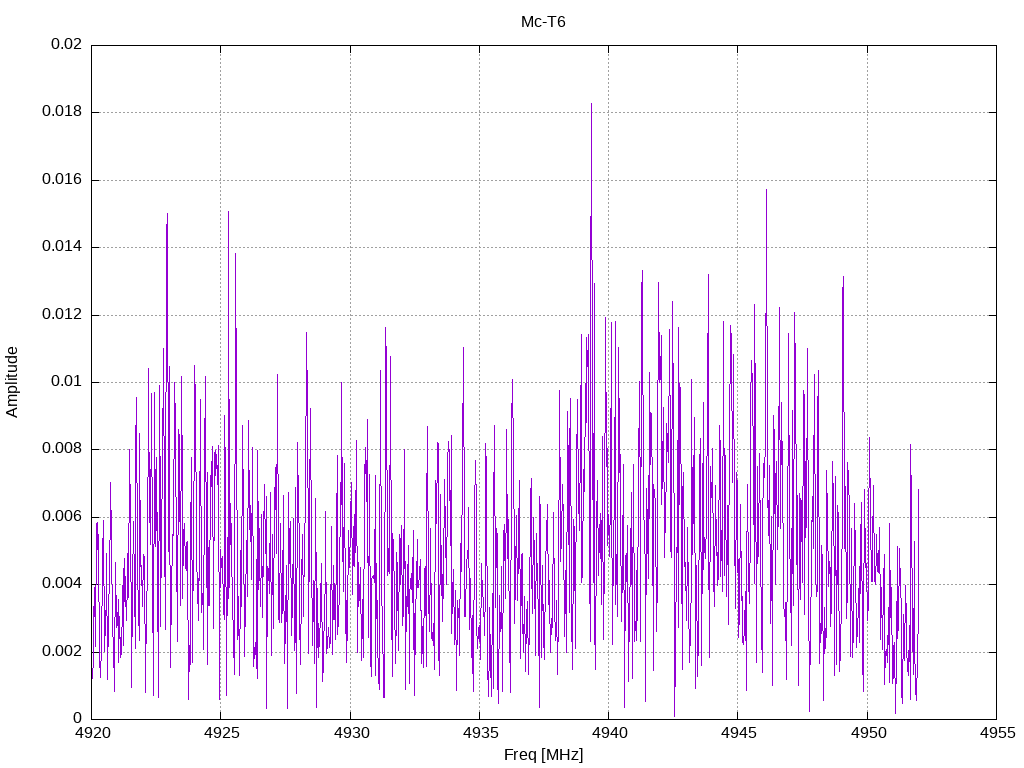Click the 0.008 y-axis tick label
The image size is (1024, 768).
(x=62, y=449)
